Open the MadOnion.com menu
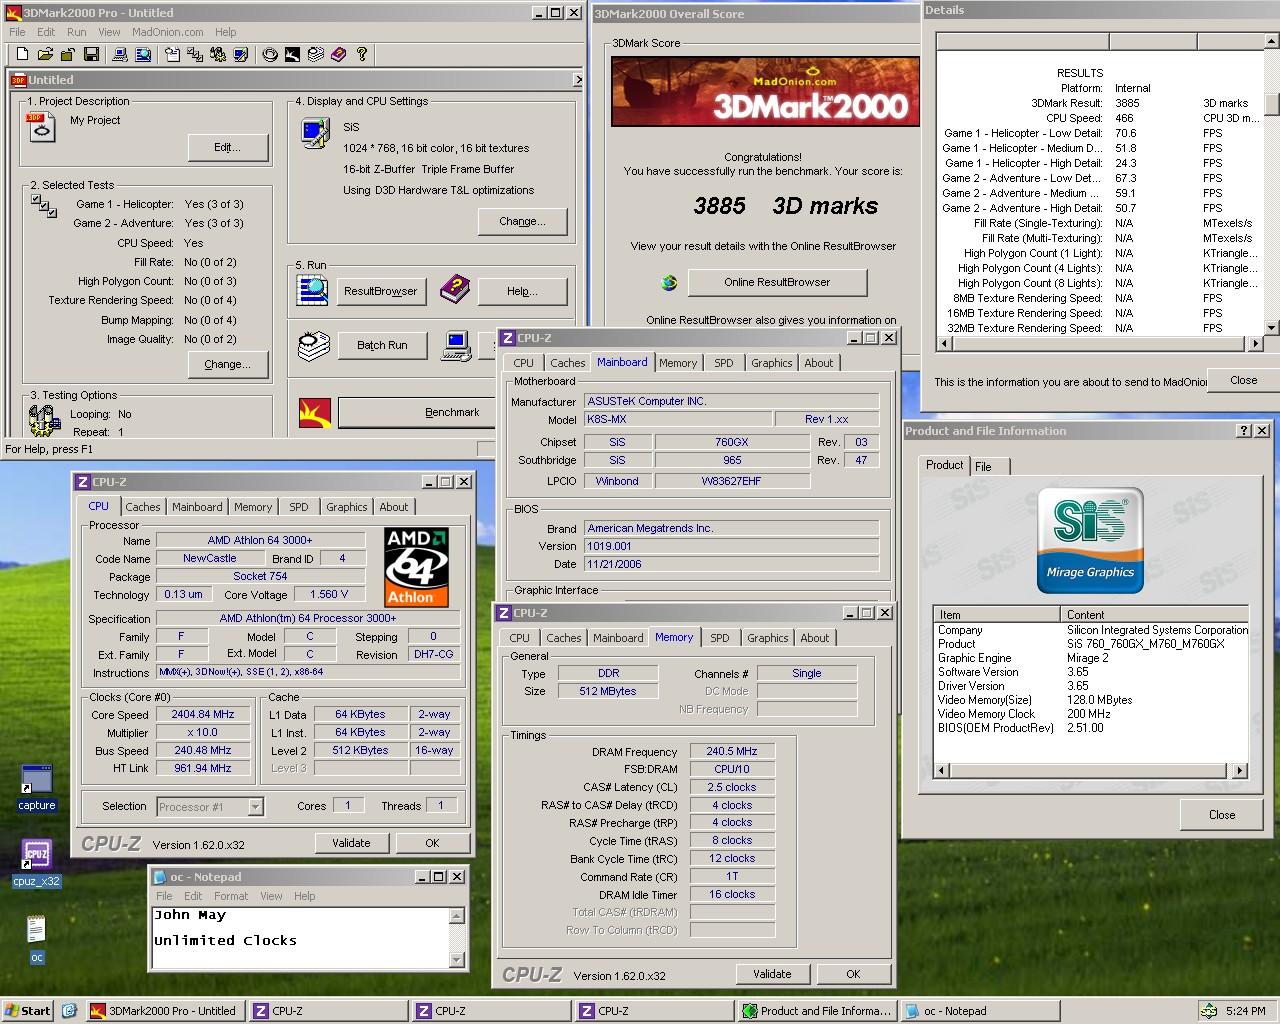Screen dimensions: 1280x1024 pyautogui.click(x=167, y=32)
